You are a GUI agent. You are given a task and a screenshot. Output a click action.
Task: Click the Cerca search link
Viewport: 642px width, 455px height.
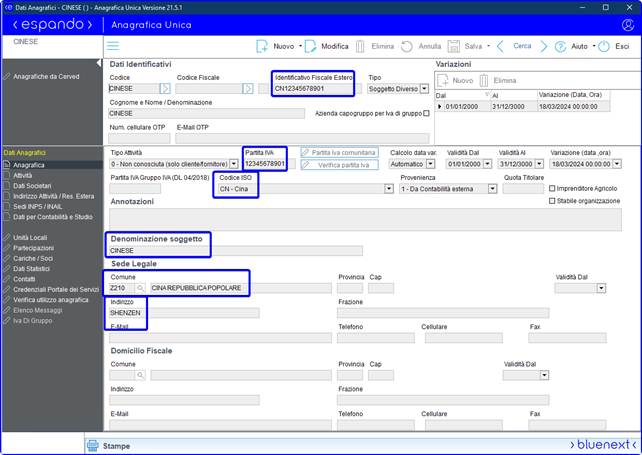click(522, 46)
